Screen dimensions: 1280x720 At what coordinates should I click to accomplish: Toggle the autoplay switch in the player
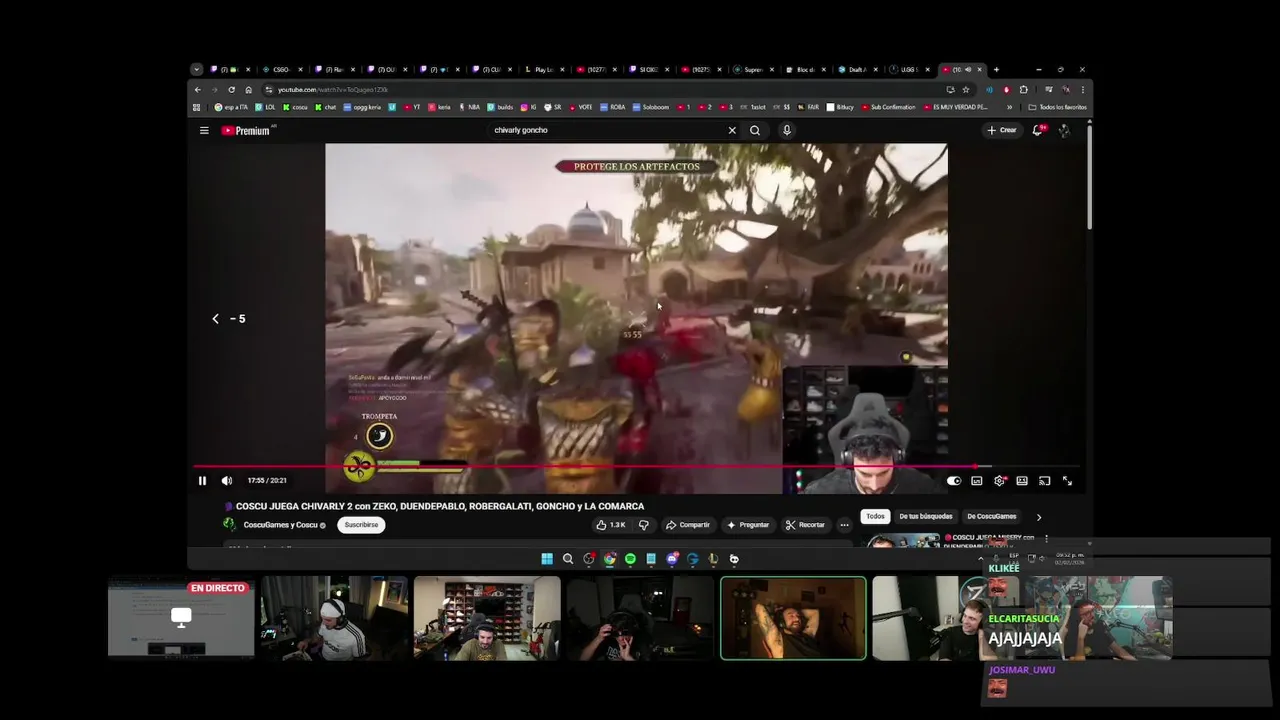pyautogui.click(x=954, y=481)
